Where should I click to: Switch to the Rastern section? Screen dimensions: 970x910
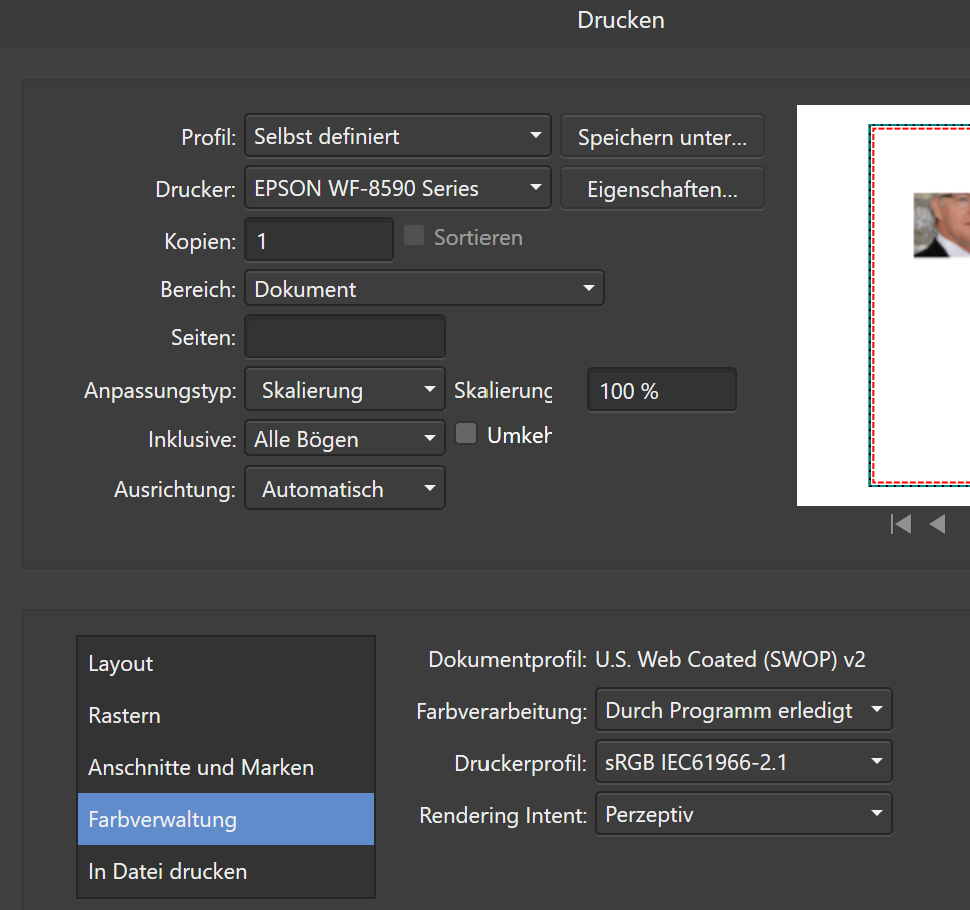(x=226, y=716)
